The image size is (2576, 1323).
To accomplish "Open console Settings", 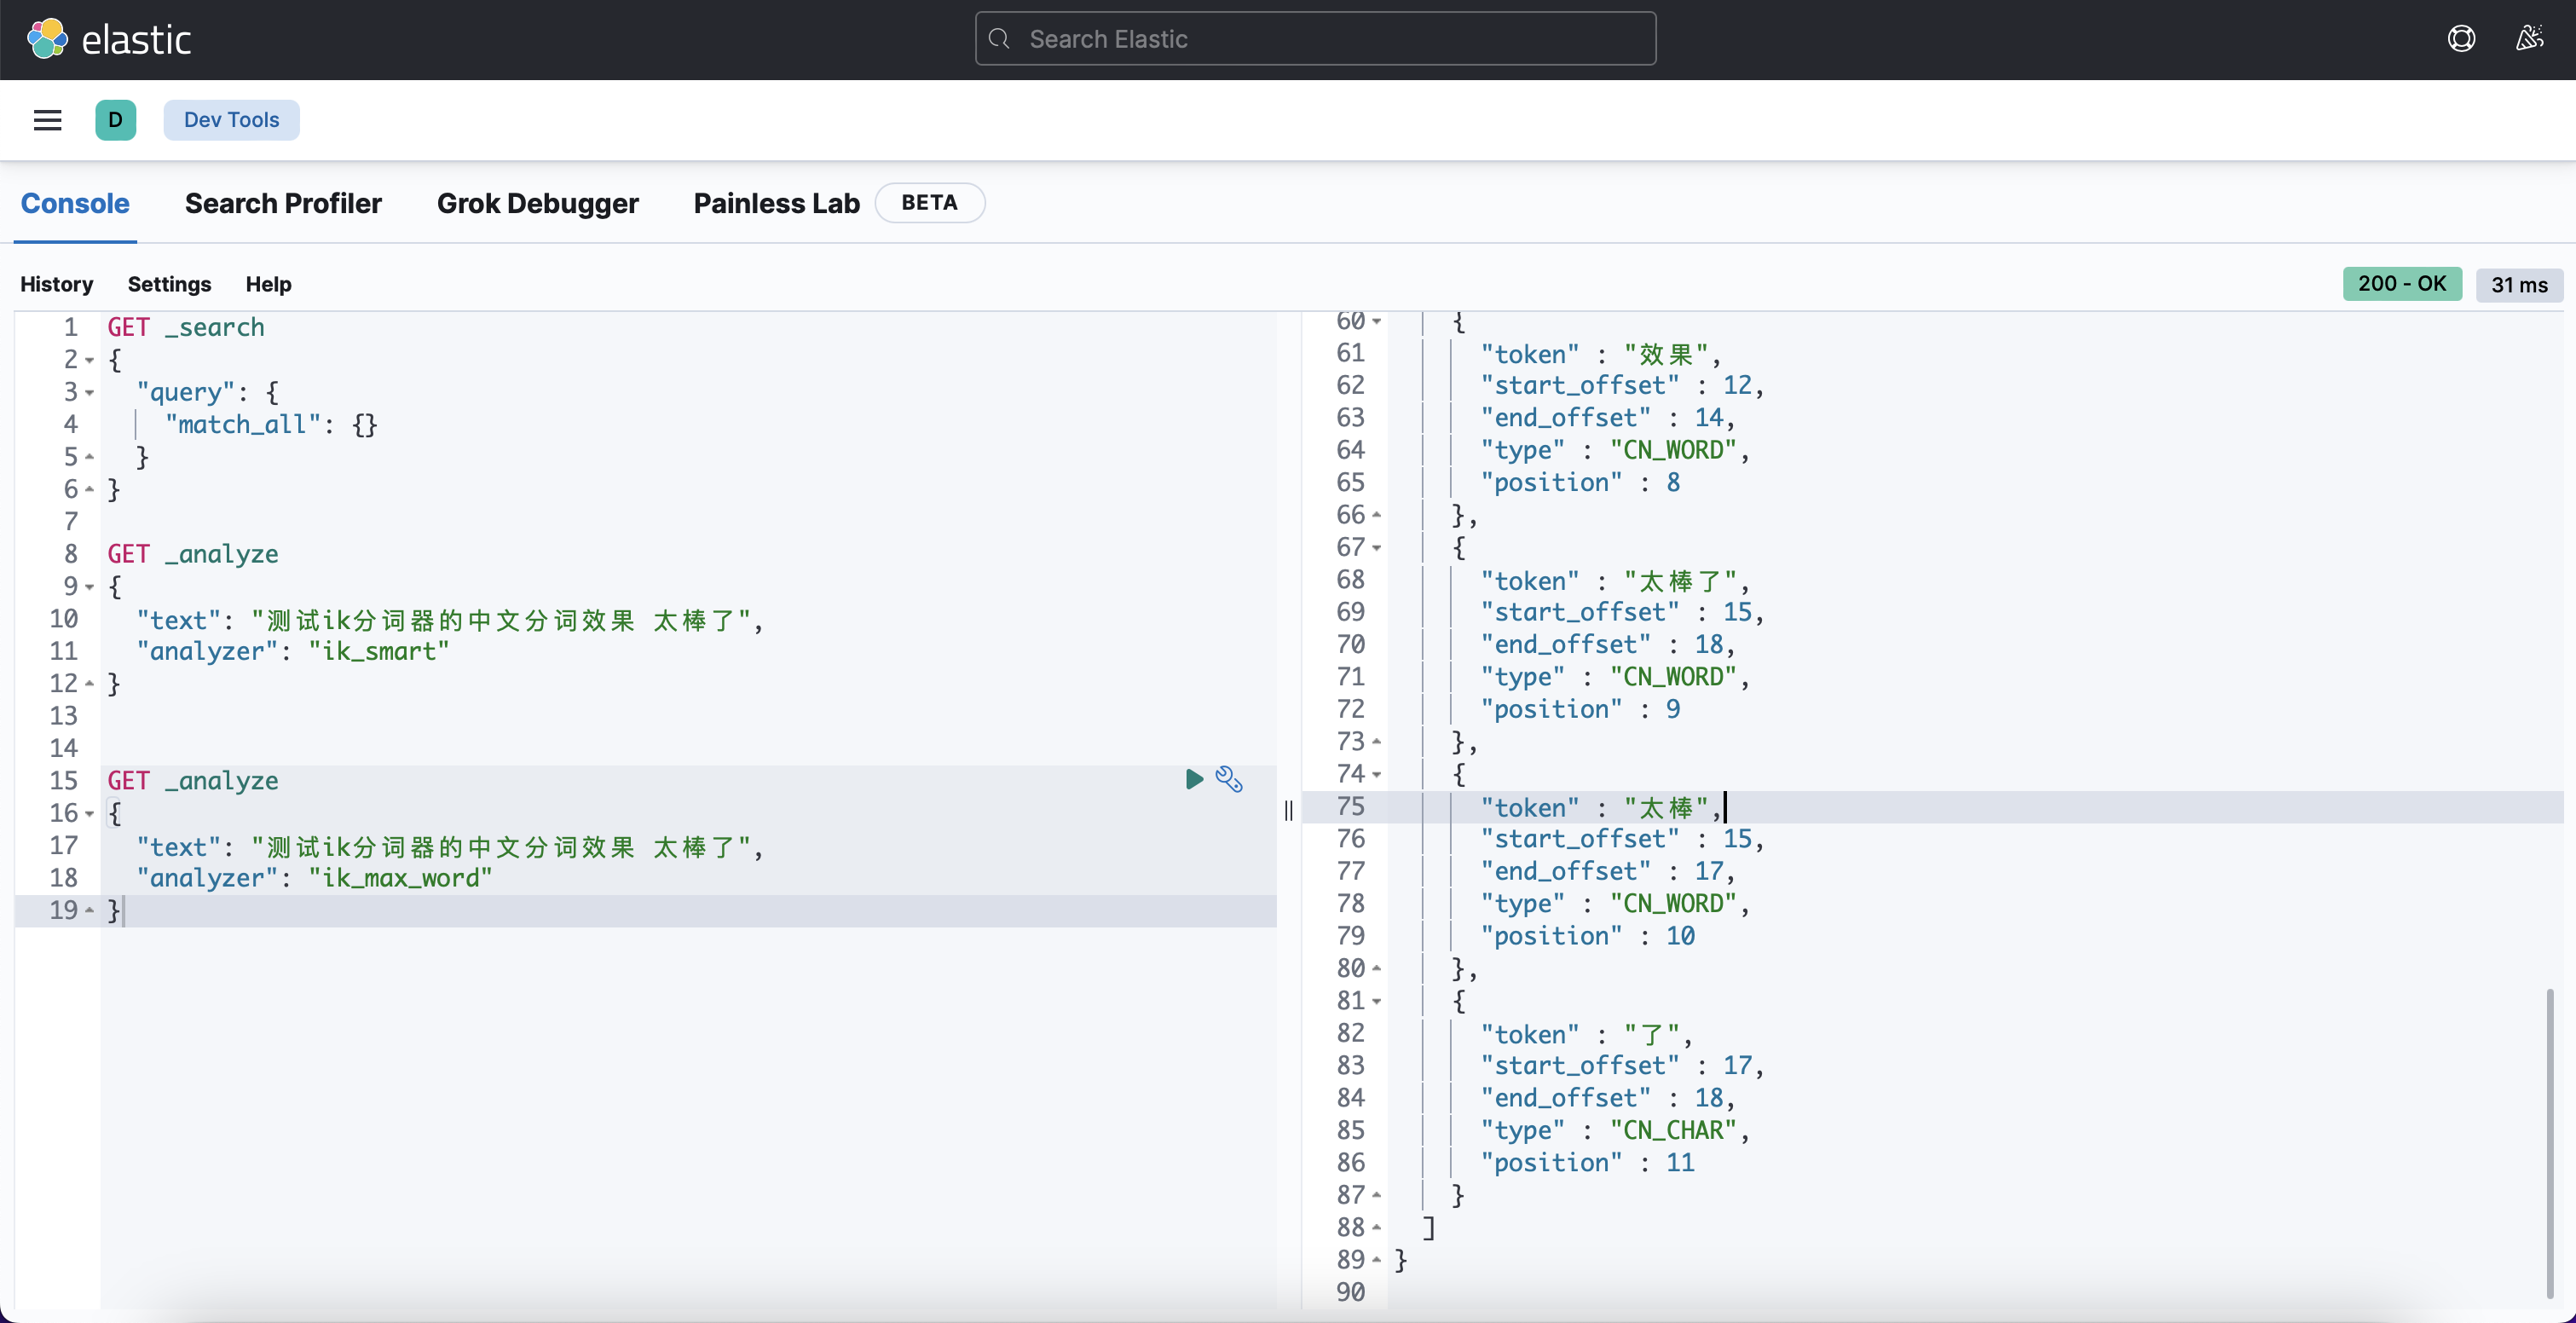I will [x=169, y=284].
